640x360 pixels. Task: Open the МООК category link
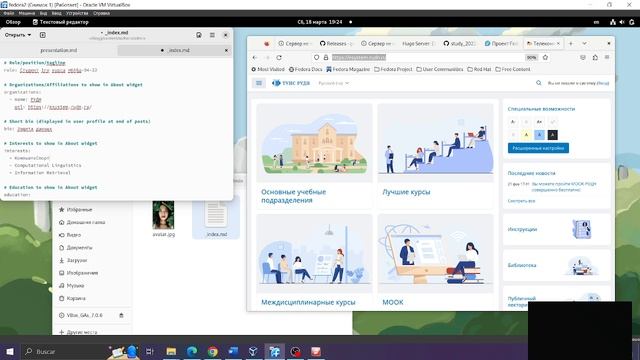393,302
